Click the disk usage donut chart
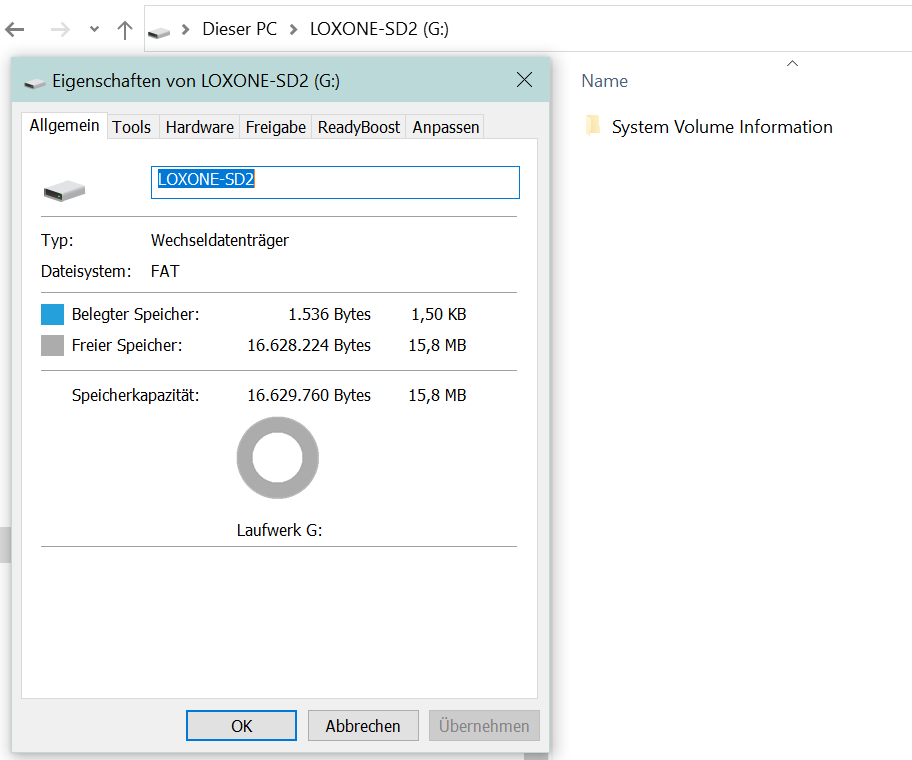Viewport: 912px width, 760px height. tap(277, 458)
